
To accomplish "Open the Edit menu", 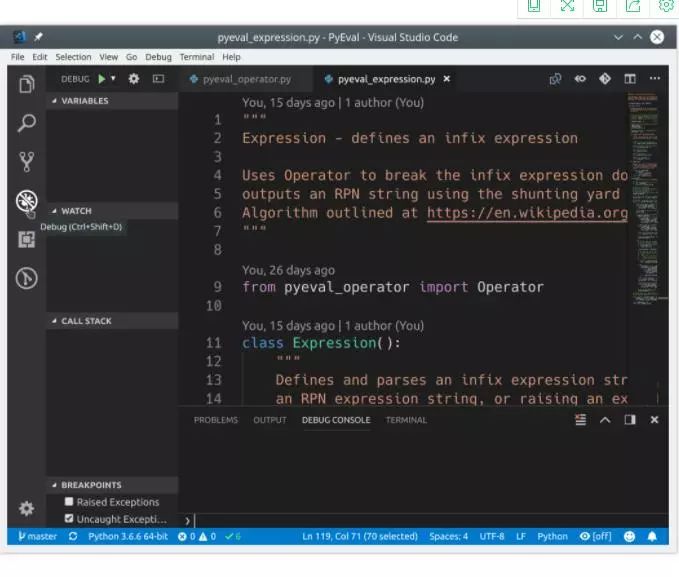I will [39, 57].
